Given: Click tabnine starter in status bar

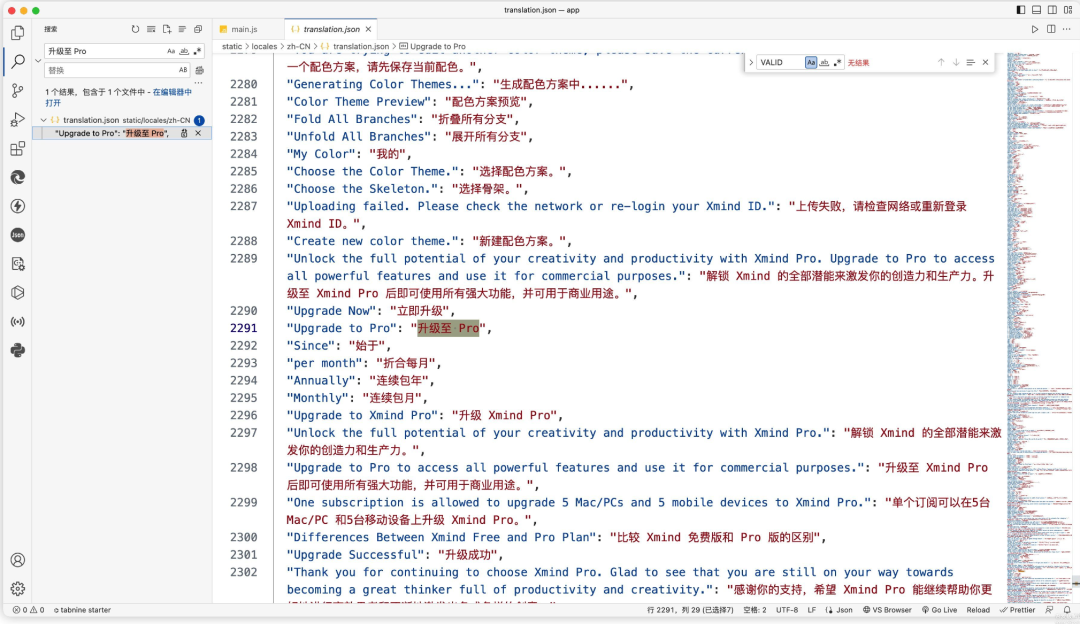Looking at the screenshot, I should [82, 610].
